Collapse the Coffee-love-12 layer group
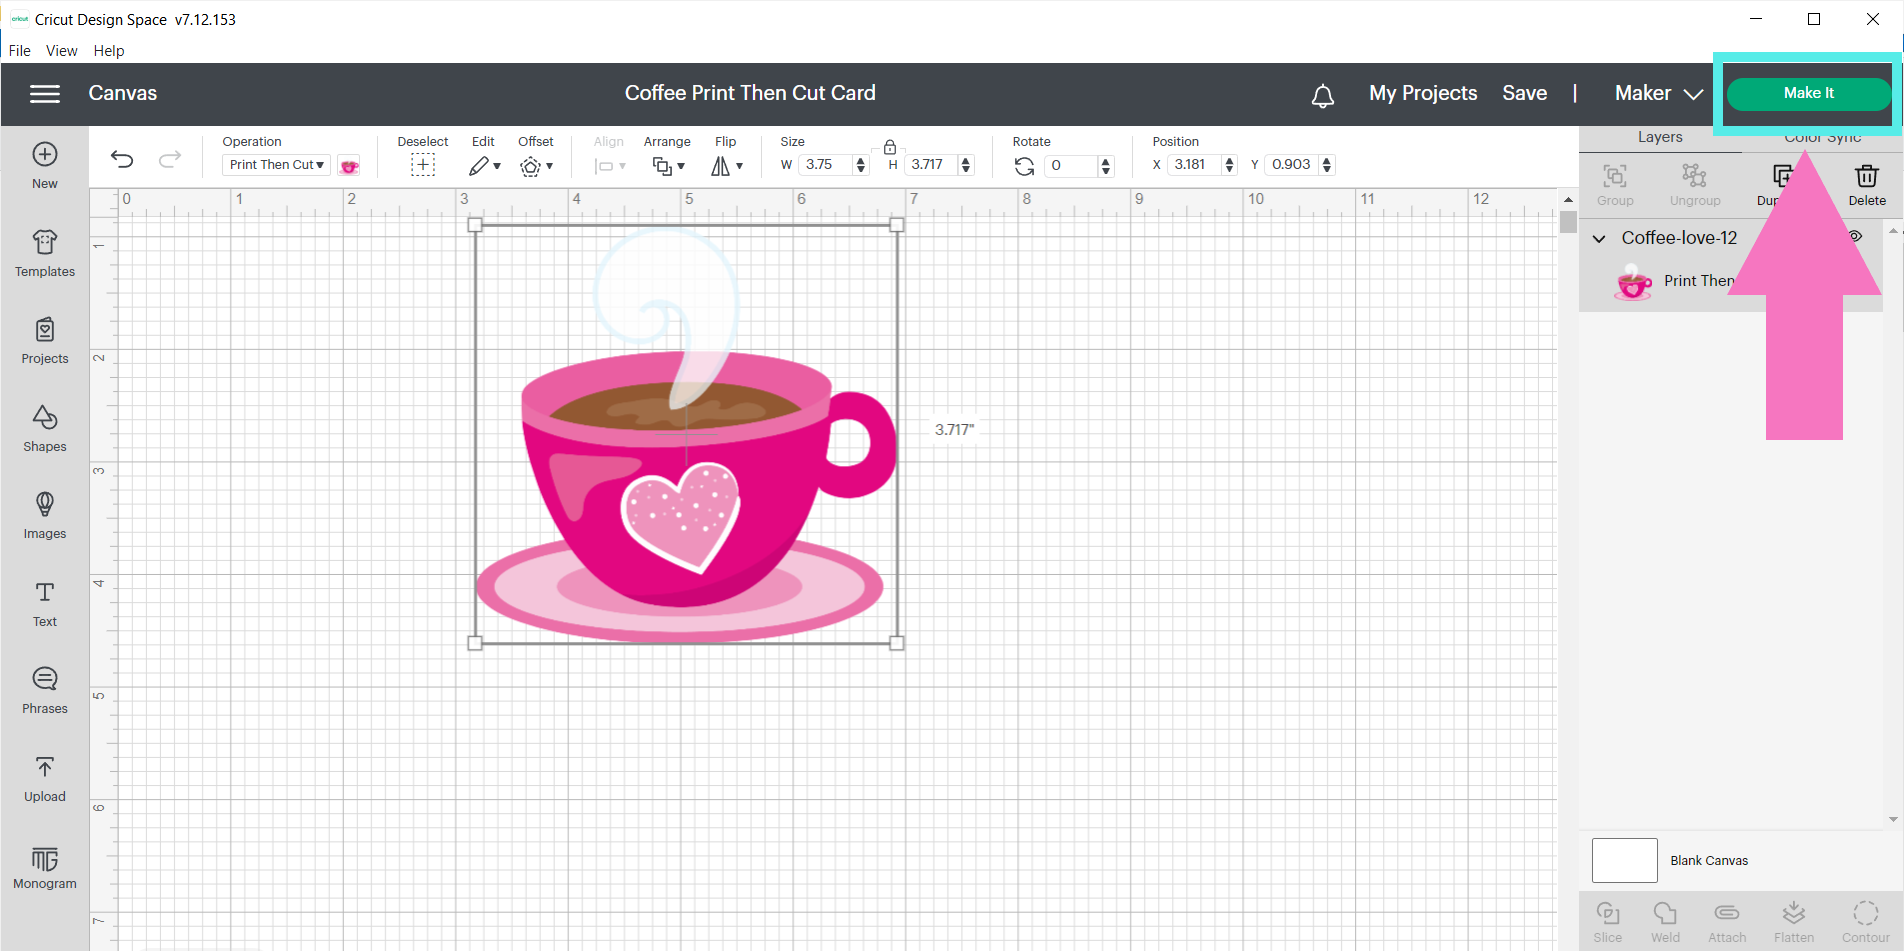Viewport: 1904px width, 951px height. (x=1598, y=238)
